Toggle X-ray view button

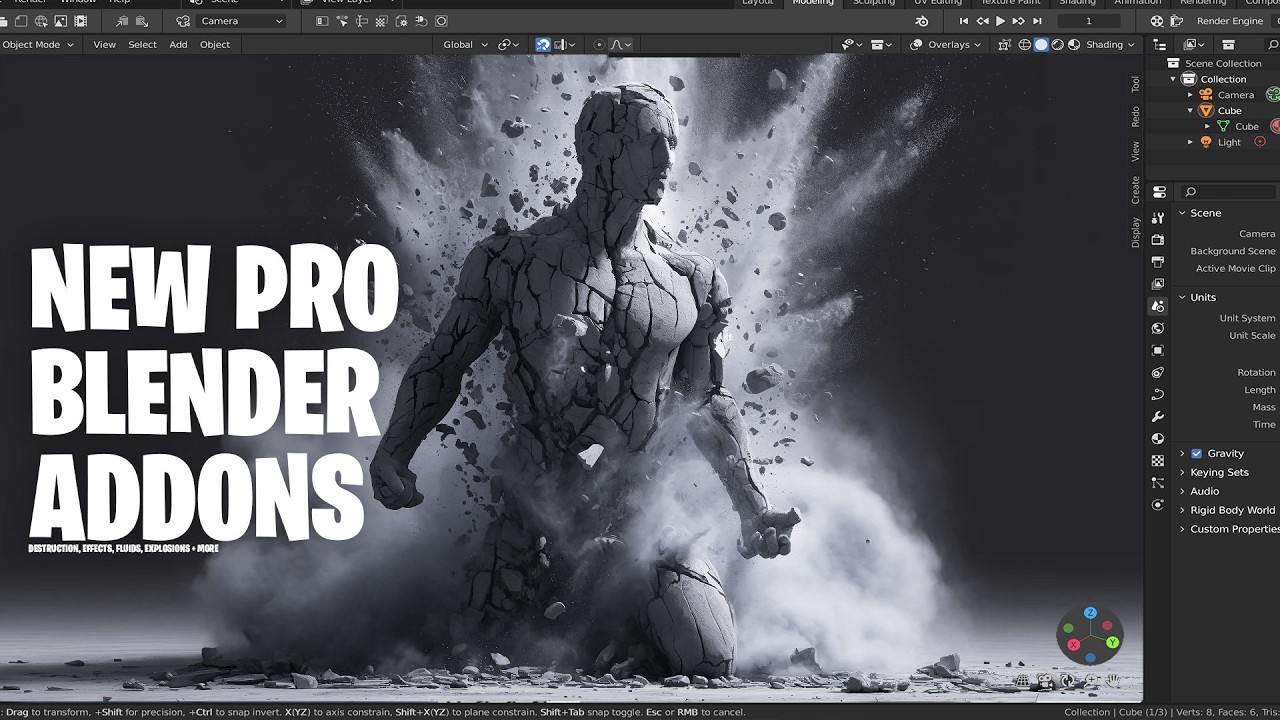point(1004,44)
